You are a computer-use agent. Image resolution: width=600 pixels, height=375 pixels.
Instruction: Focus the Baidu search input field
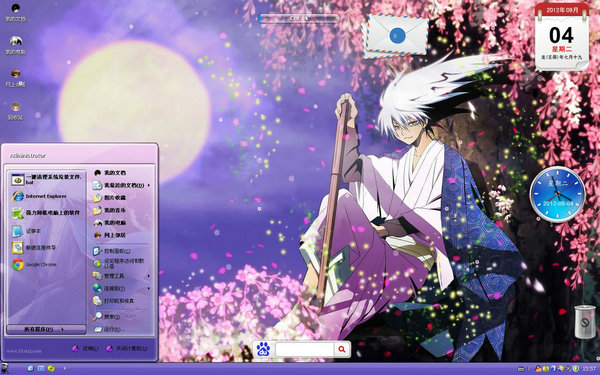[x=305, y=349]
